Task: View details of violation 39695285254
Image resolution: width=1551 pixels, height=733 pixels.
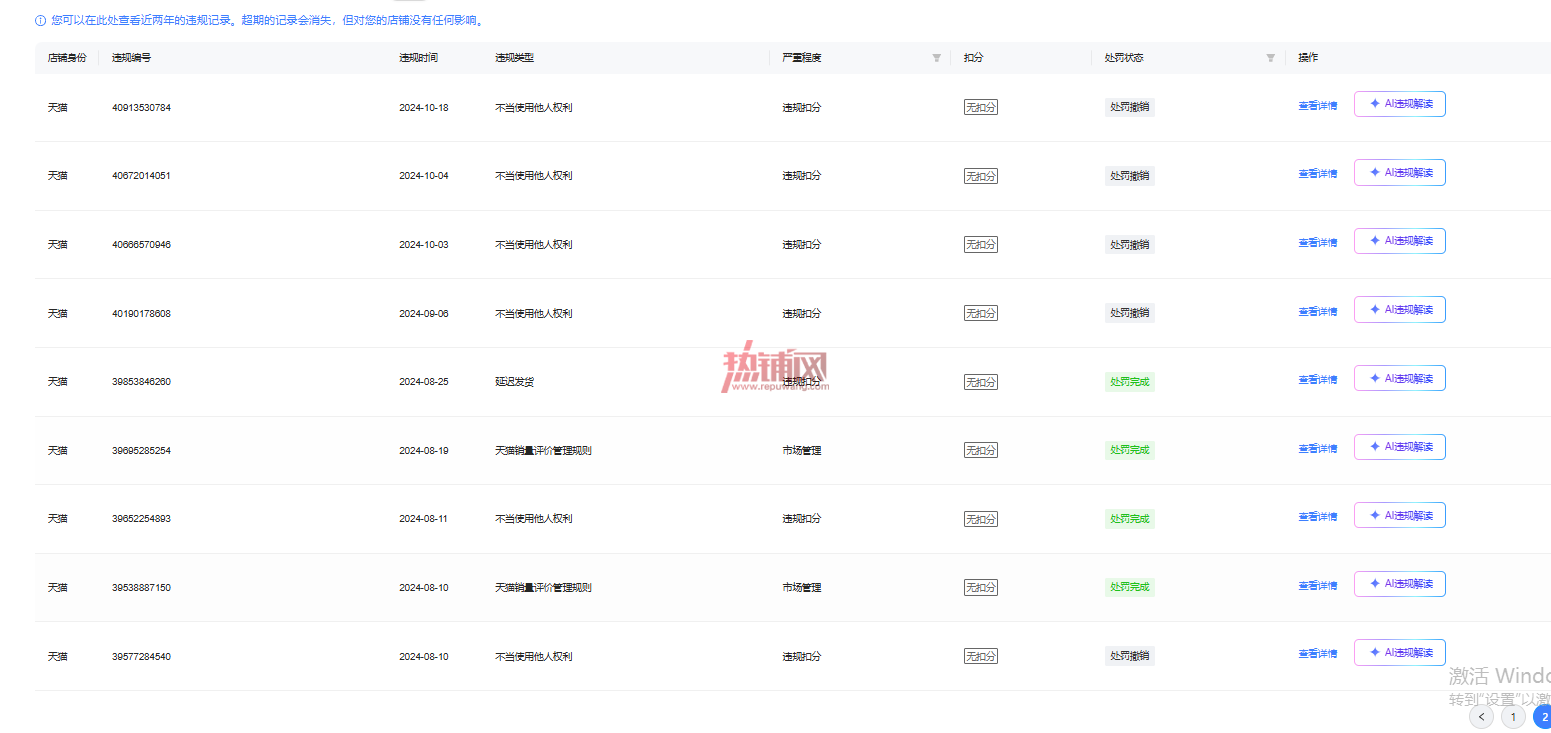Action: coord(1317,449)
